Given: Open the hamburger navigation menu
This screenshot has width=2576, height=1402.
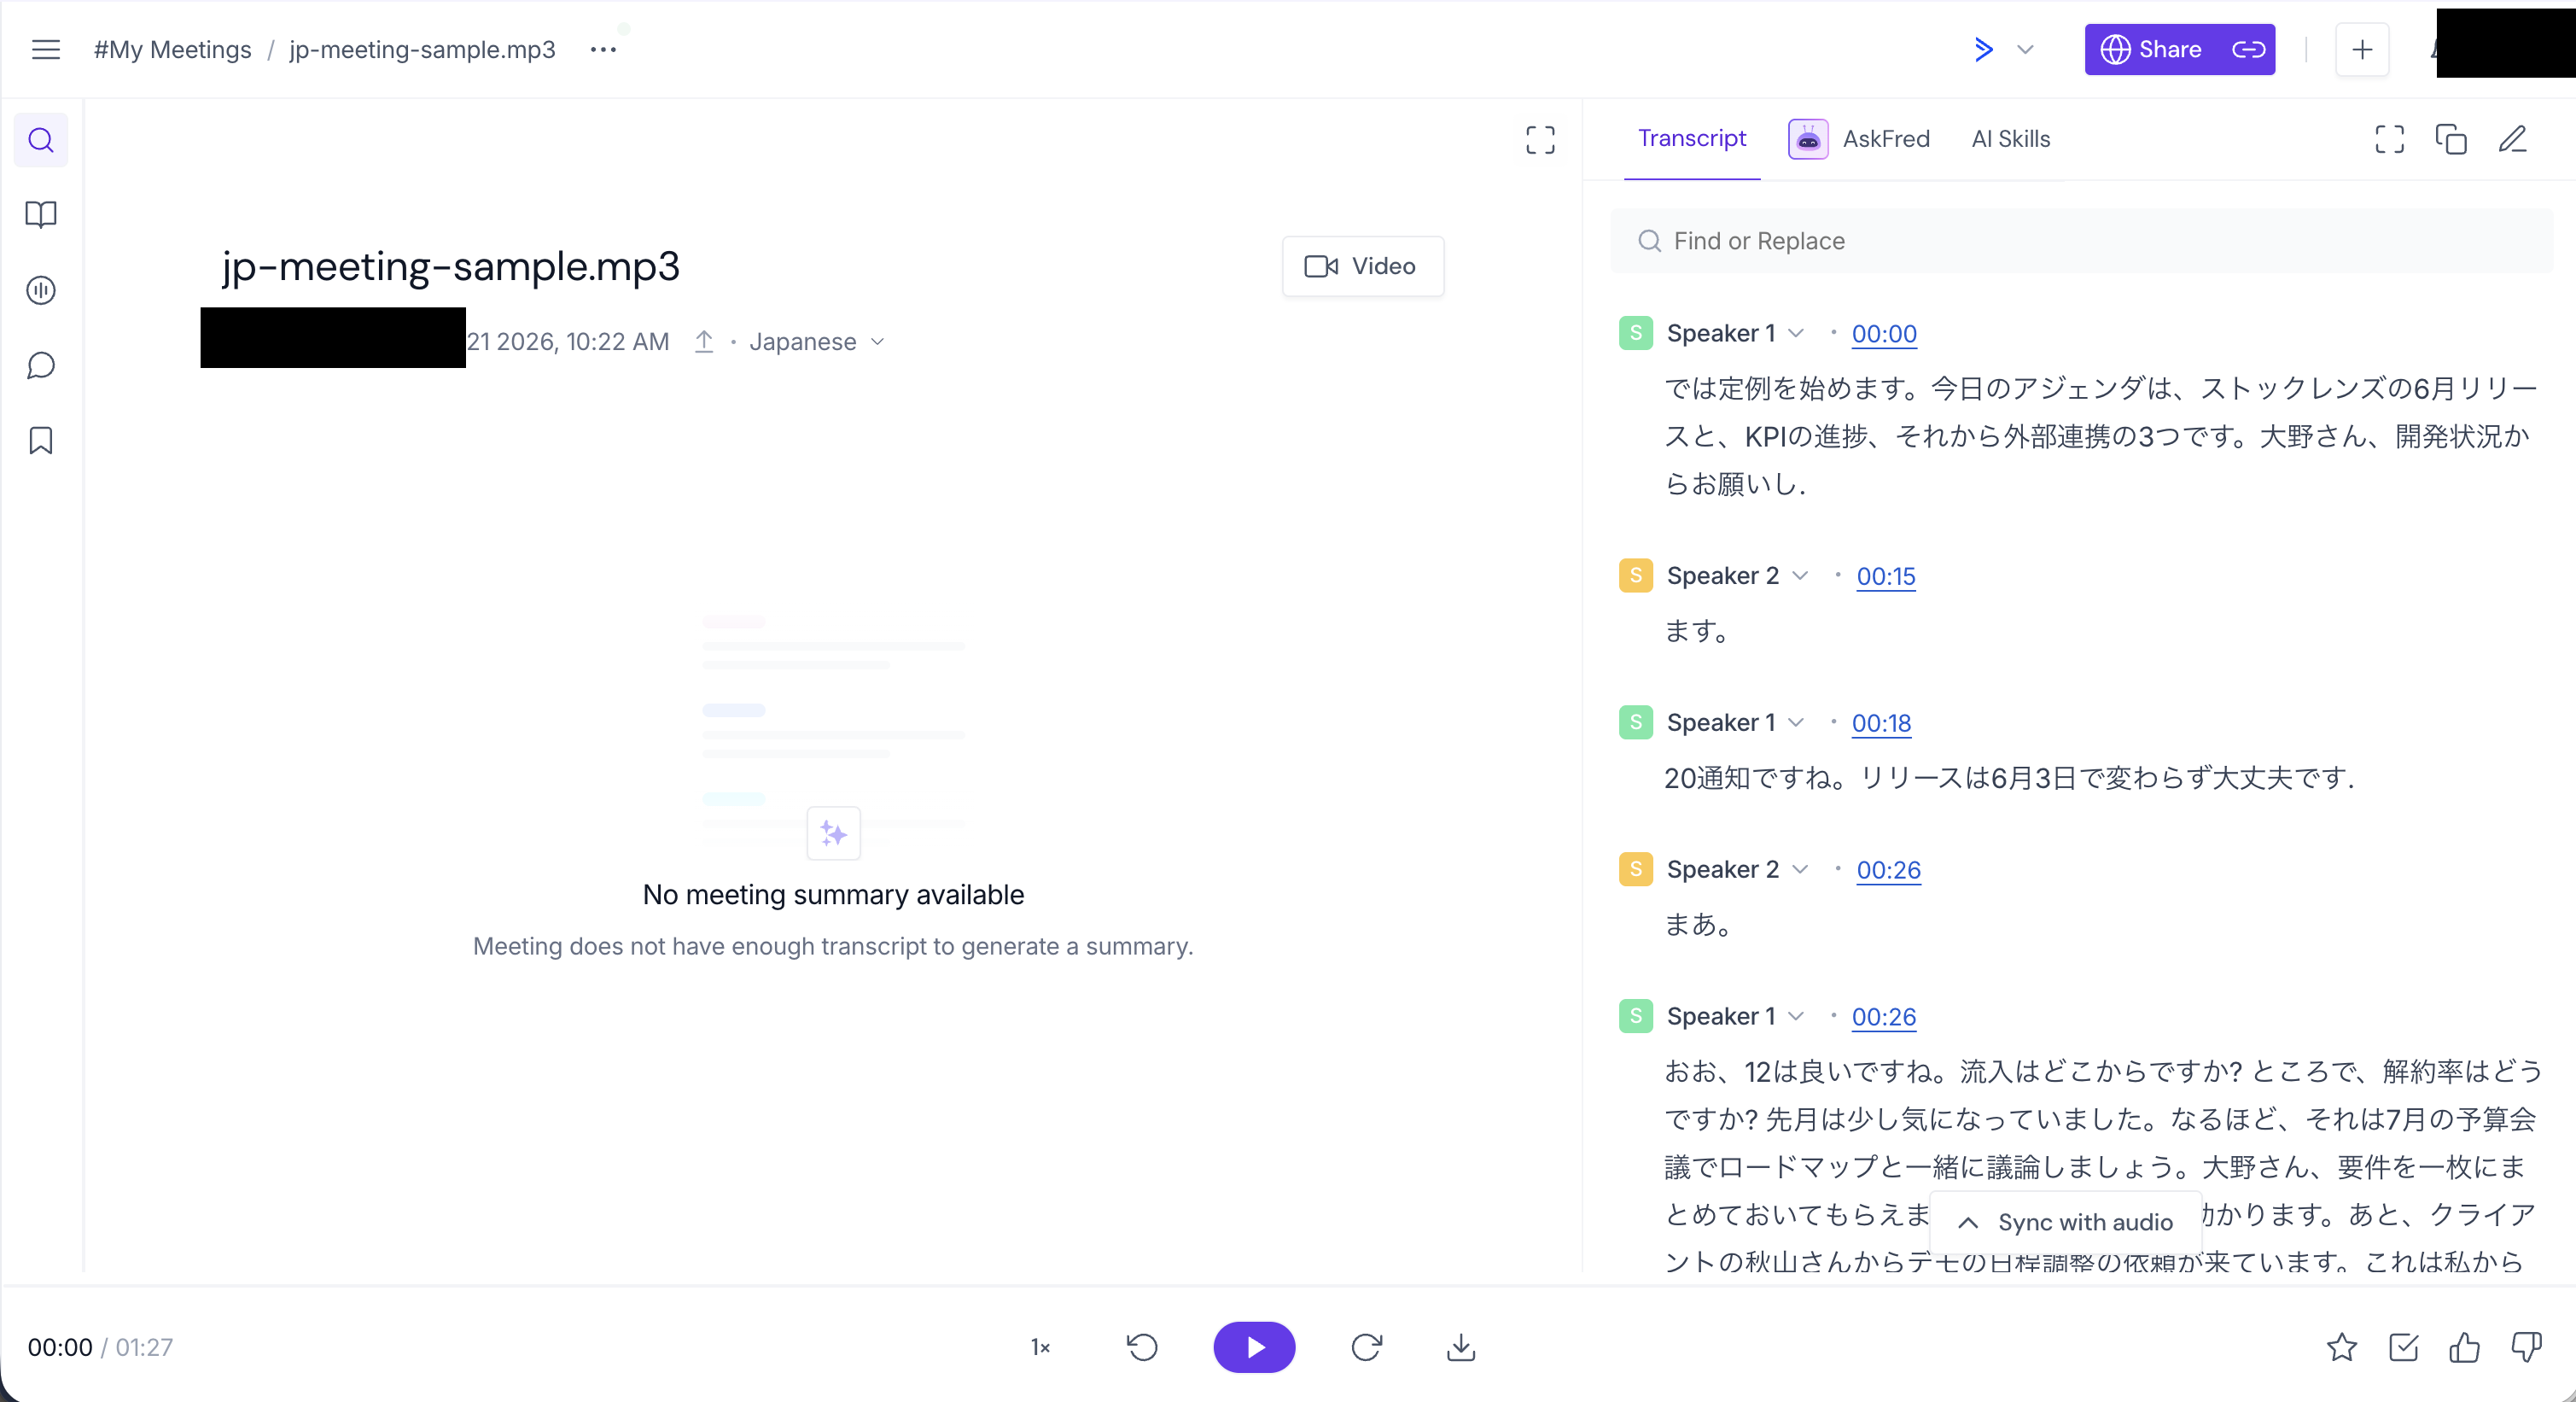Looking at the screenshot, I should 46,49.
